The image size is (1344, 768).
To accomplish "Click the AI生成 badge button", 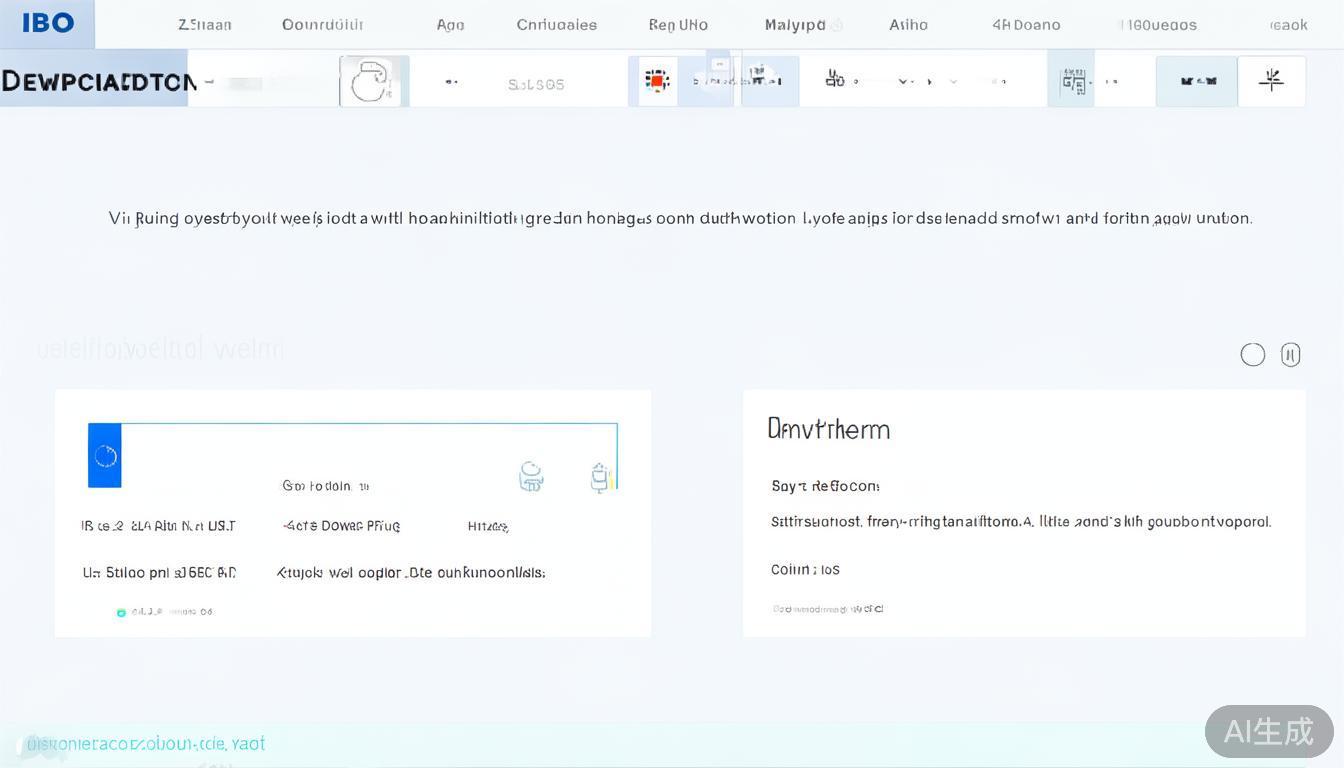I will click(x=1268, y=731).
